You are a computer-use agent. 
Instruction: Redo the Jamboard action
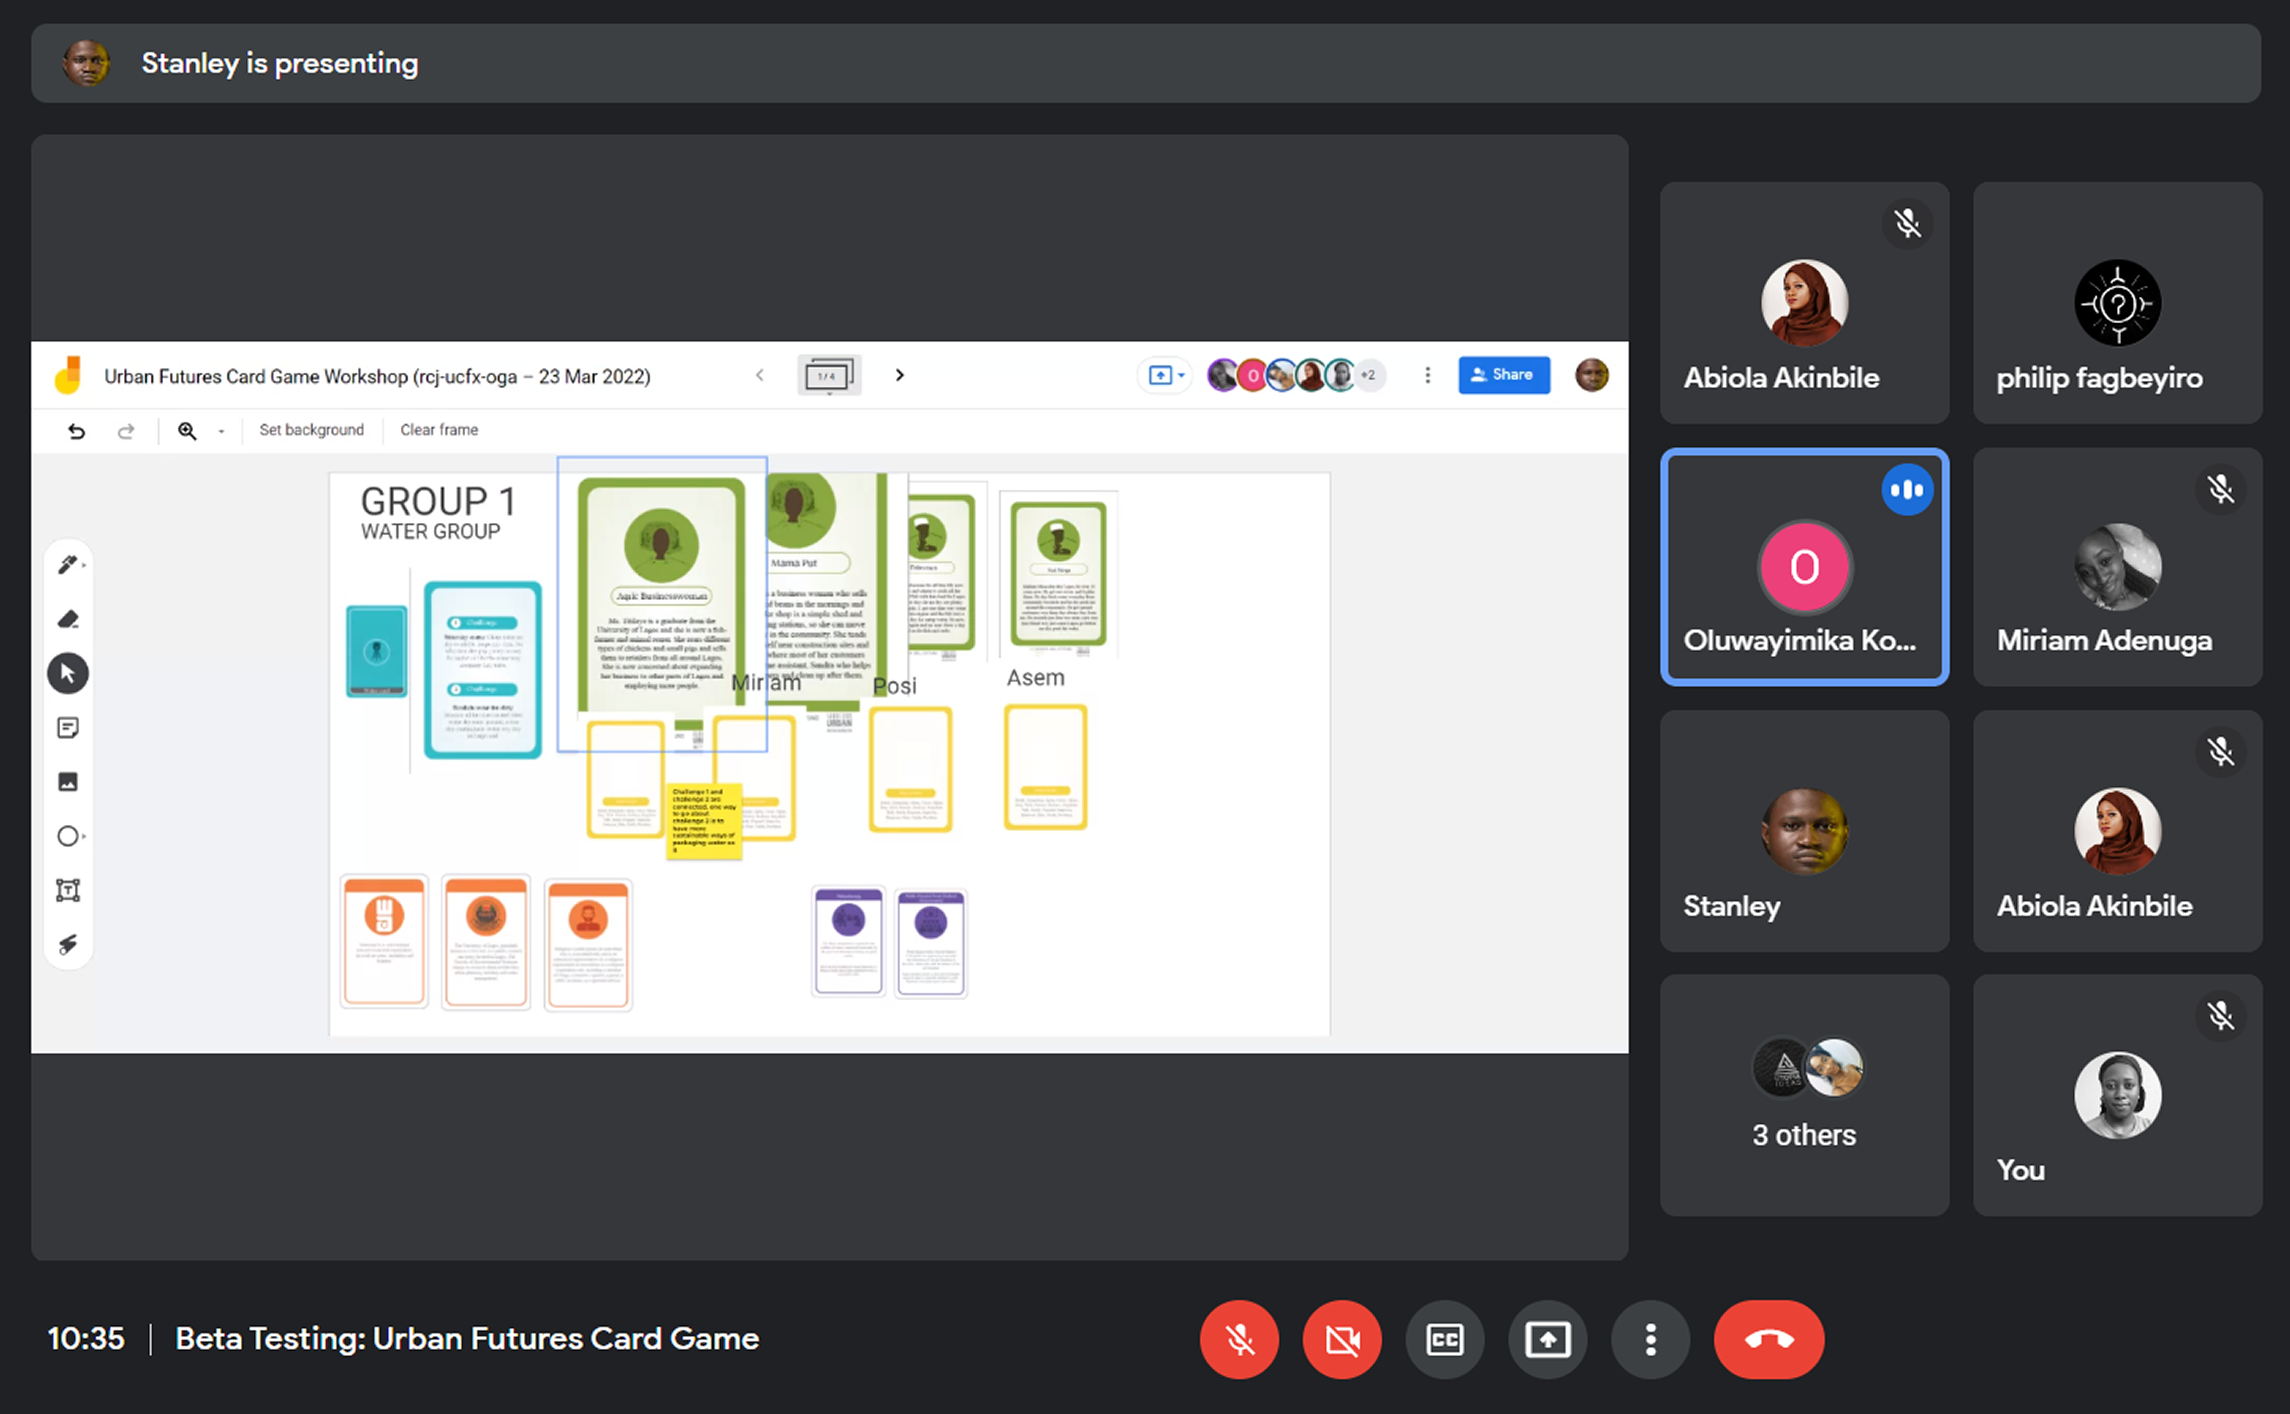point(126,431)
